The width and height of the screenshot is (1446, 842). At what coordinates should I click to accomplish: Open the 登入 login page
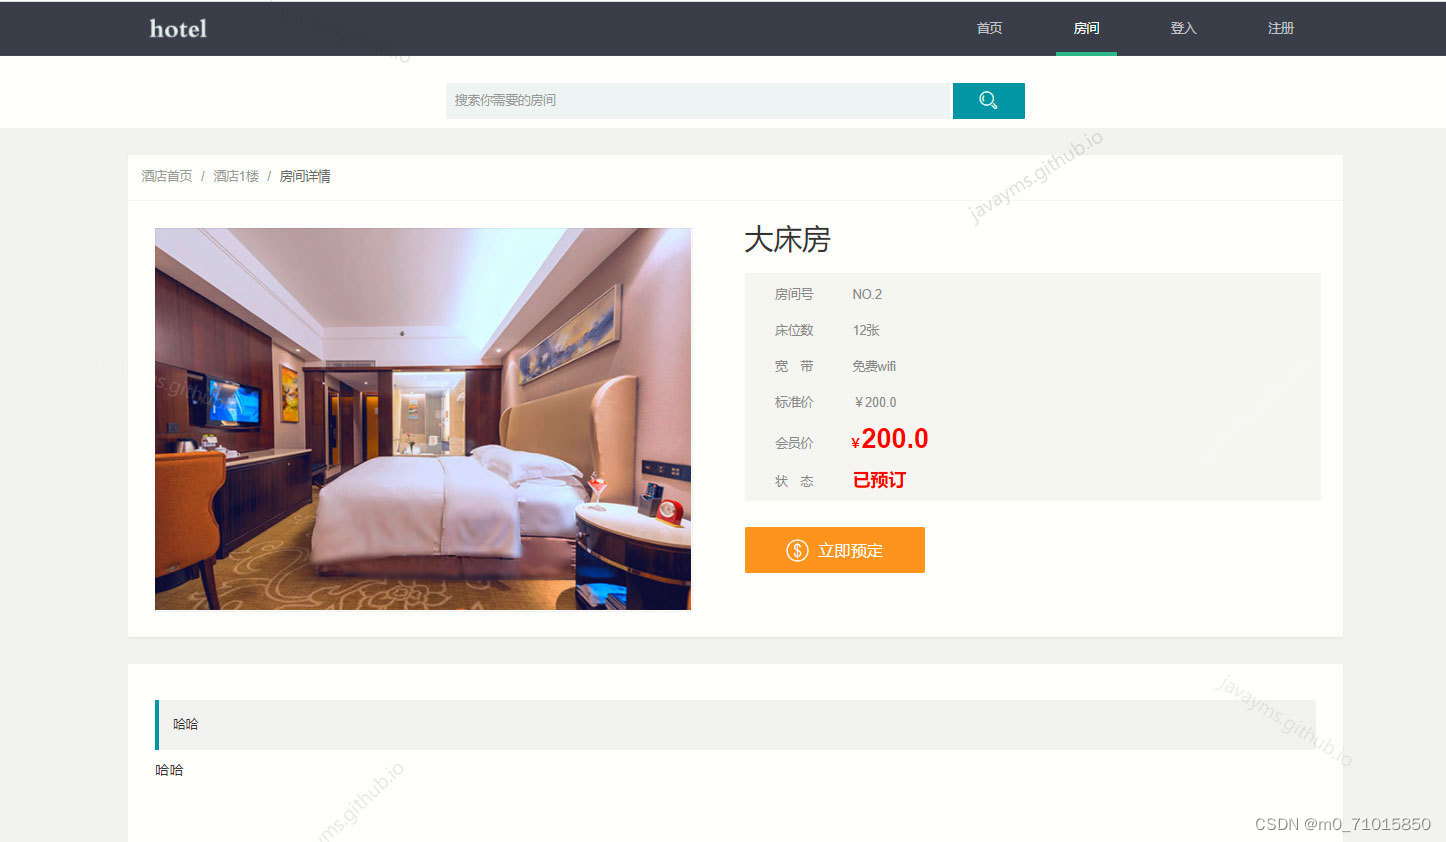pyautogui.click(x=1183, y=28)
